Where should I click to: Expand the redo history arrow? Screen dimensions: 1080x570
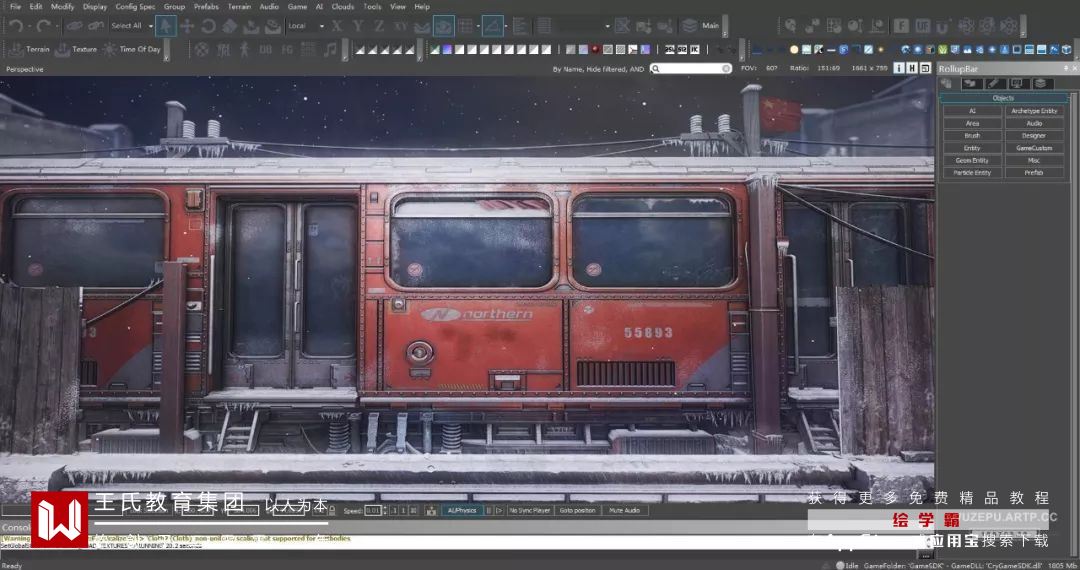(x=57, y=26)
